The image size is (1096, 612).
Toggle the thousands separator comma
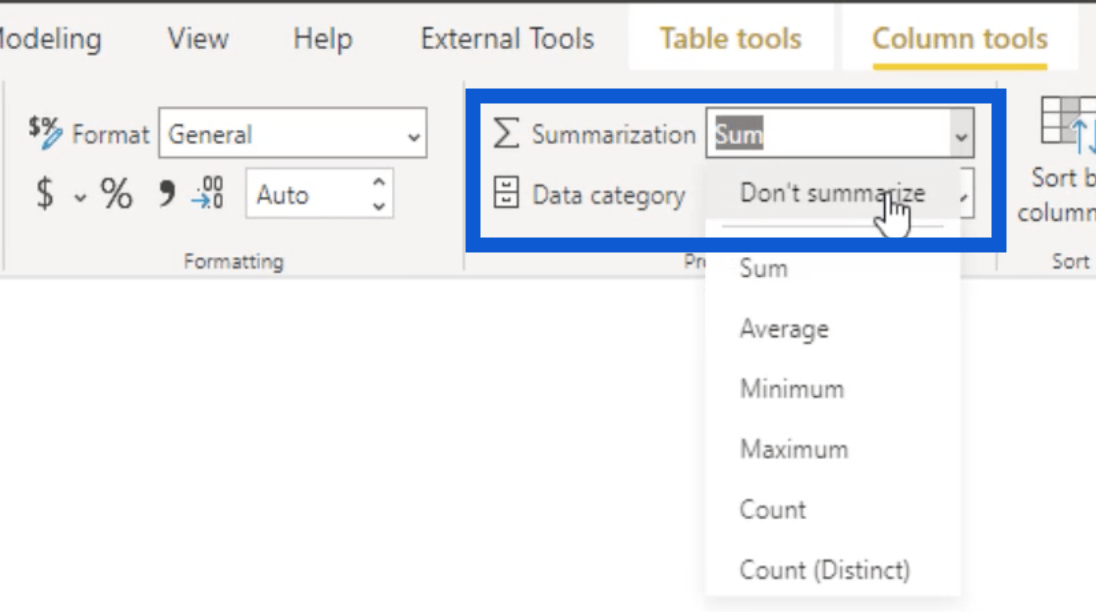click(167, 194)
